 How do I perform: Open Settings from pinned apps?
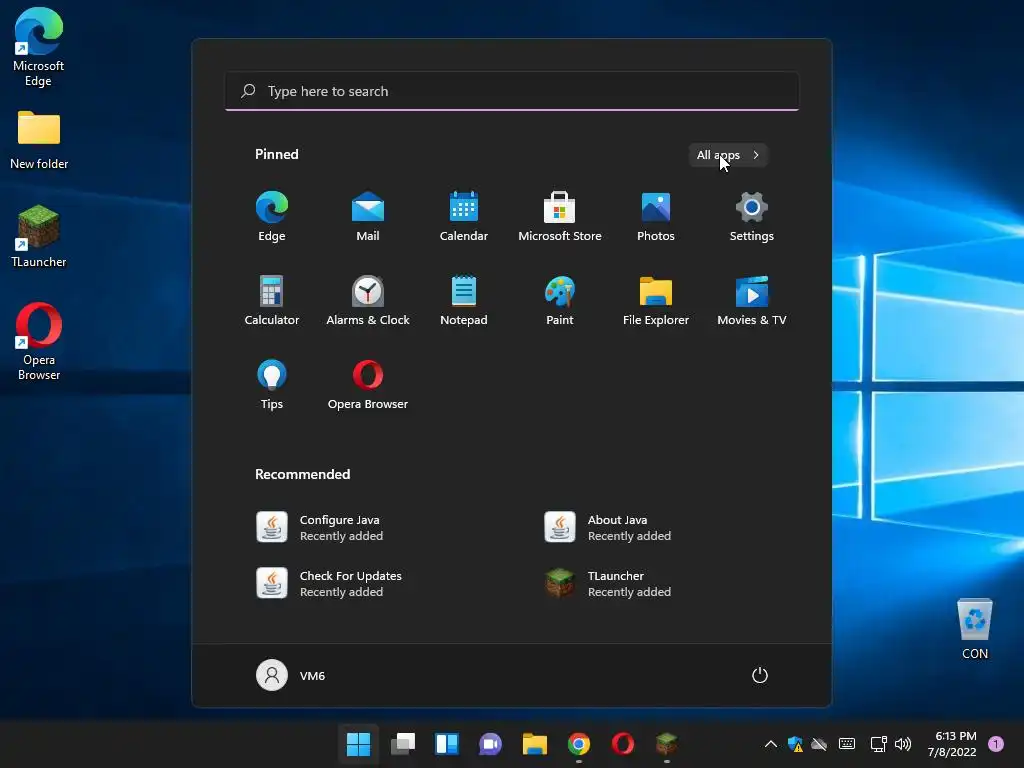752,217
